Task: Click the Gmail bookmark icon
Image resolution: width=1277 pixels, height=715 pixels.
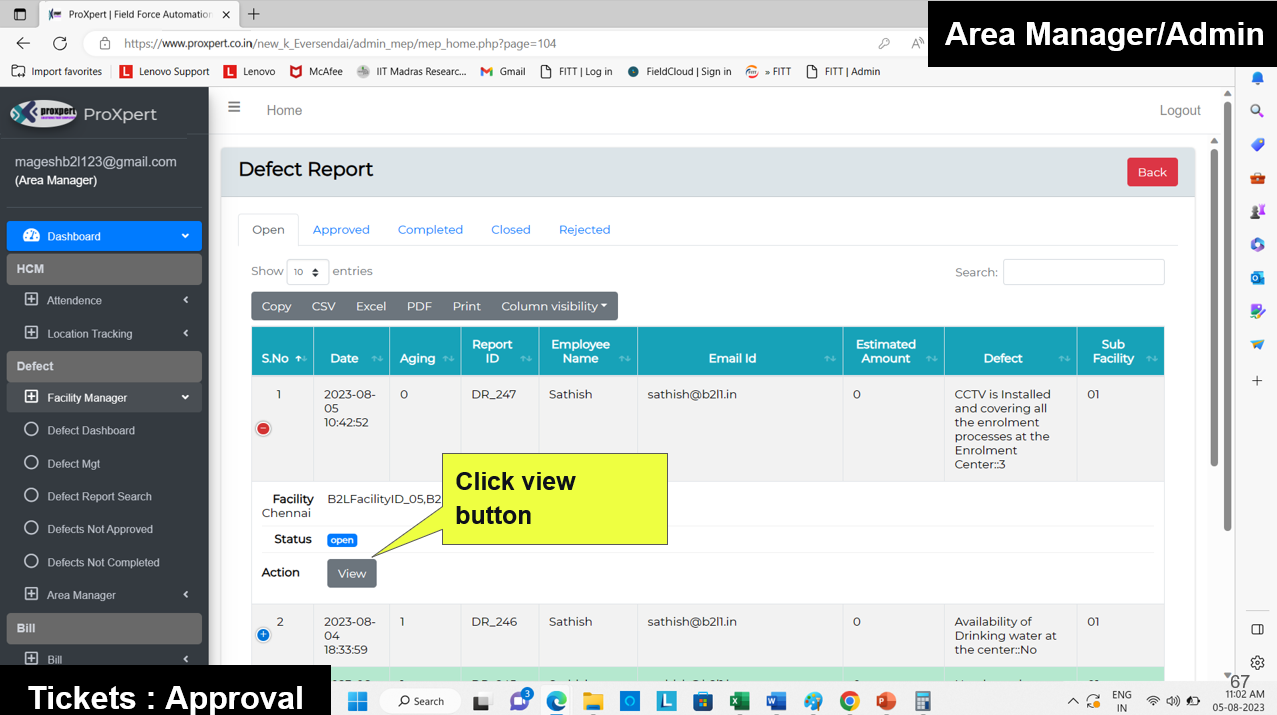Action: (x=487, y=72)
